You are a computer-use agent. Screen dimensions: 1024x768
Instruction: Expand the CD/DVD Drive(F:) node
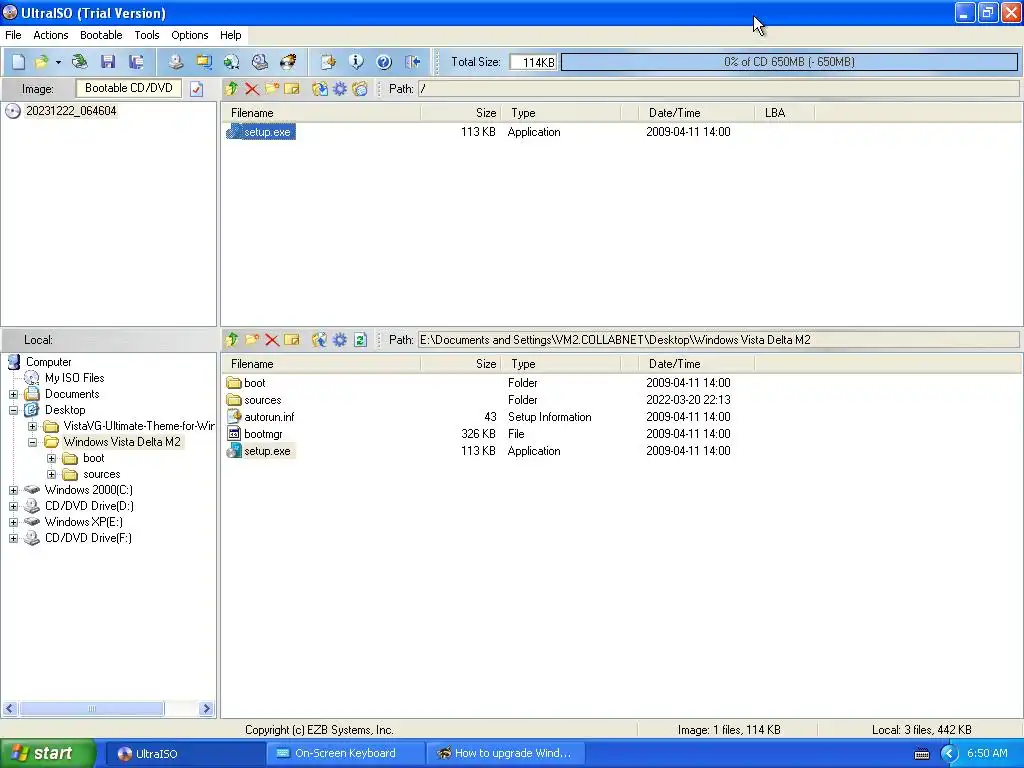[x=13, y=538]
